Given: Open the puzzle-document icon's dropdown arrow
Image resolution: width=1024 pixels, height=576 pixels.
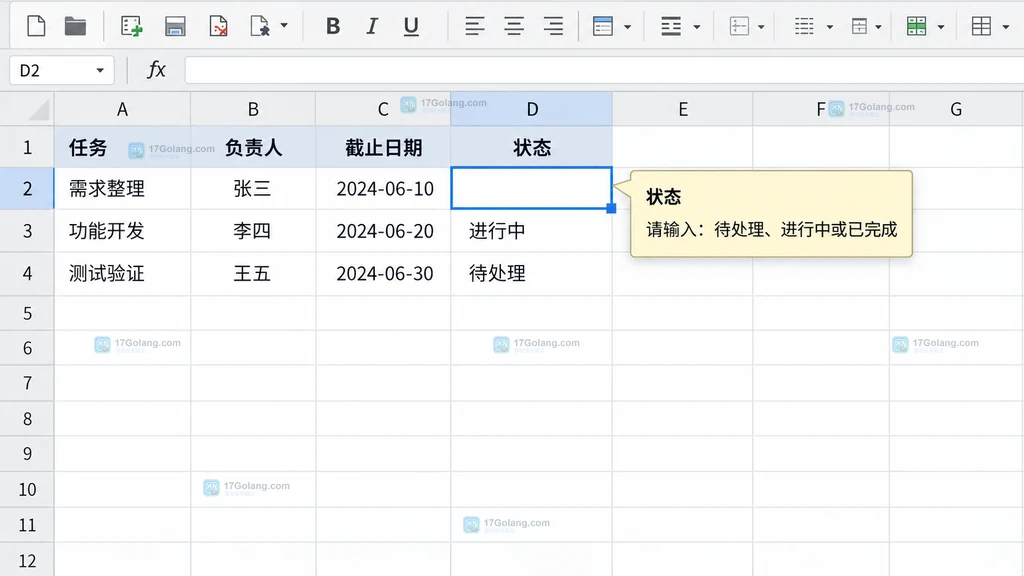Looking at the screenshot, I should coord(284,26).
